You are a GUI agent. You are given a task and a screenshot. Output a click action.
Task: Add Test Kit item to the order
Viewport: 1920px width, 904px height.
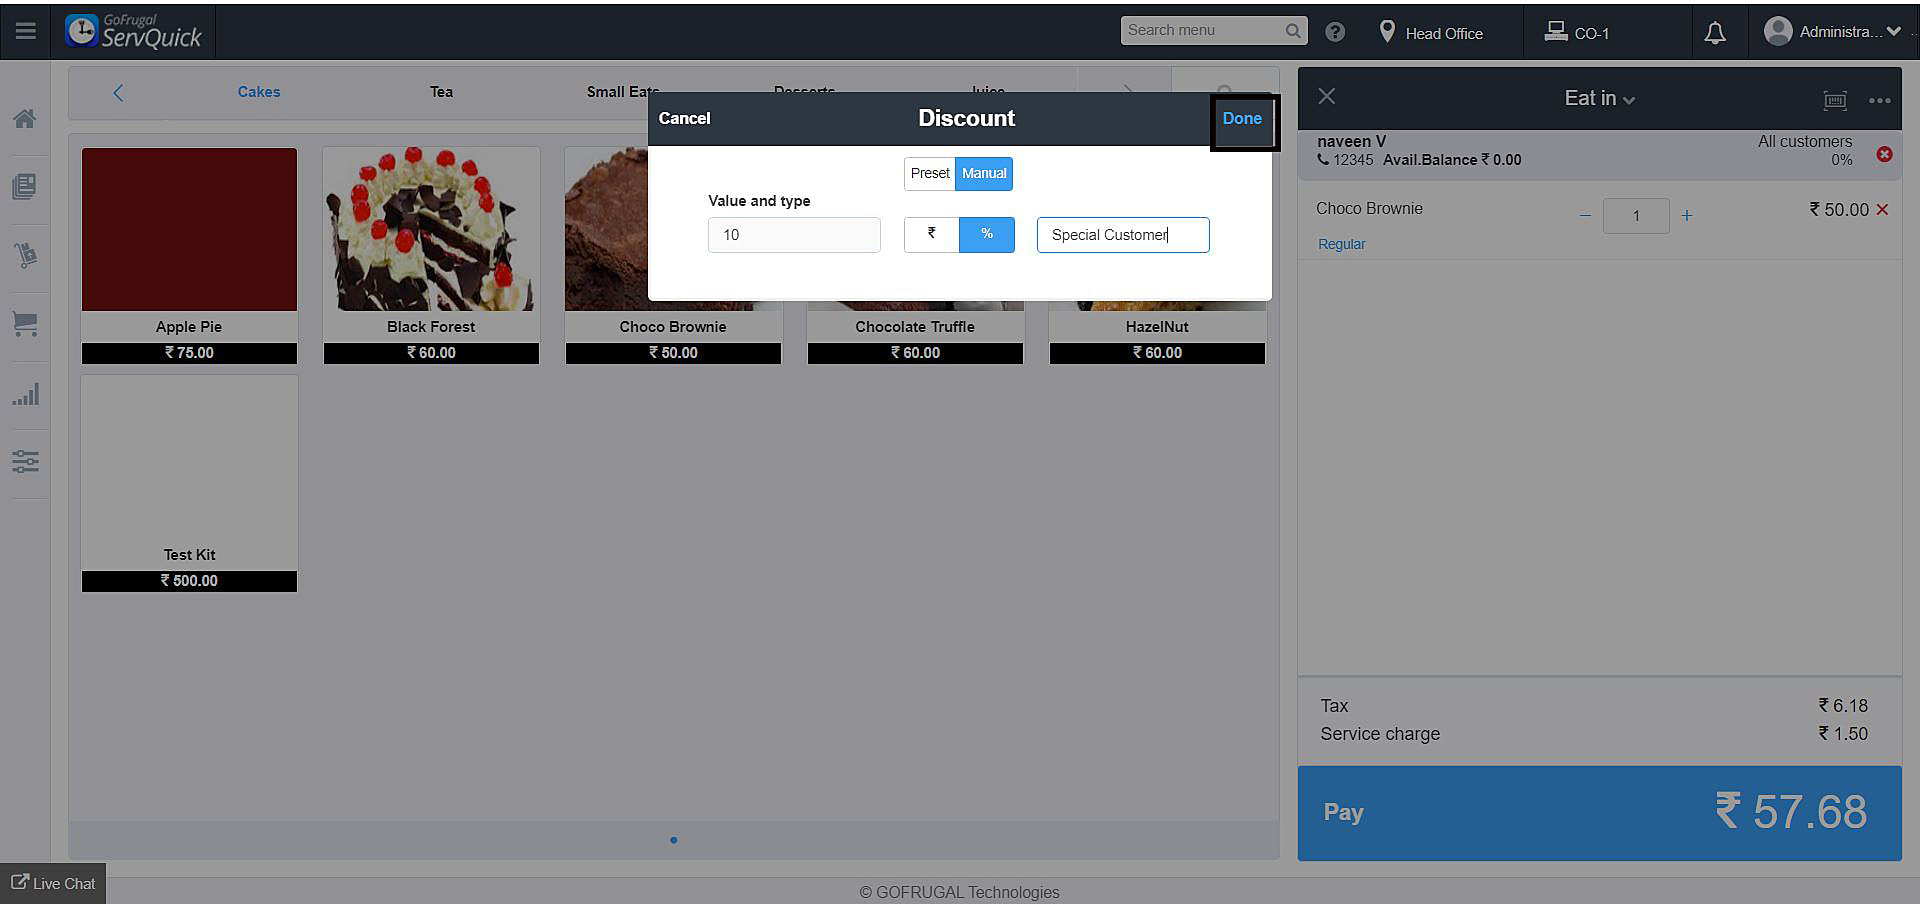(189, 483)
